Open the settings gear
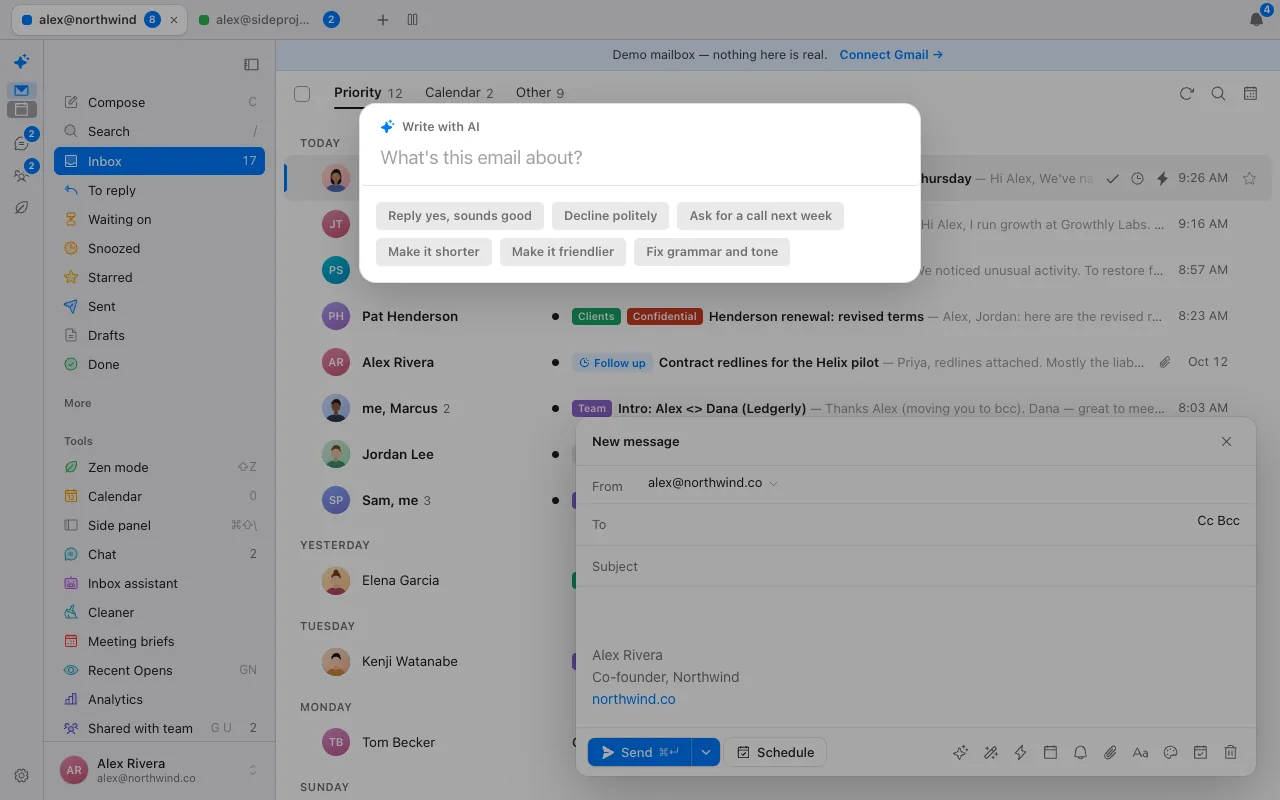 21,775
